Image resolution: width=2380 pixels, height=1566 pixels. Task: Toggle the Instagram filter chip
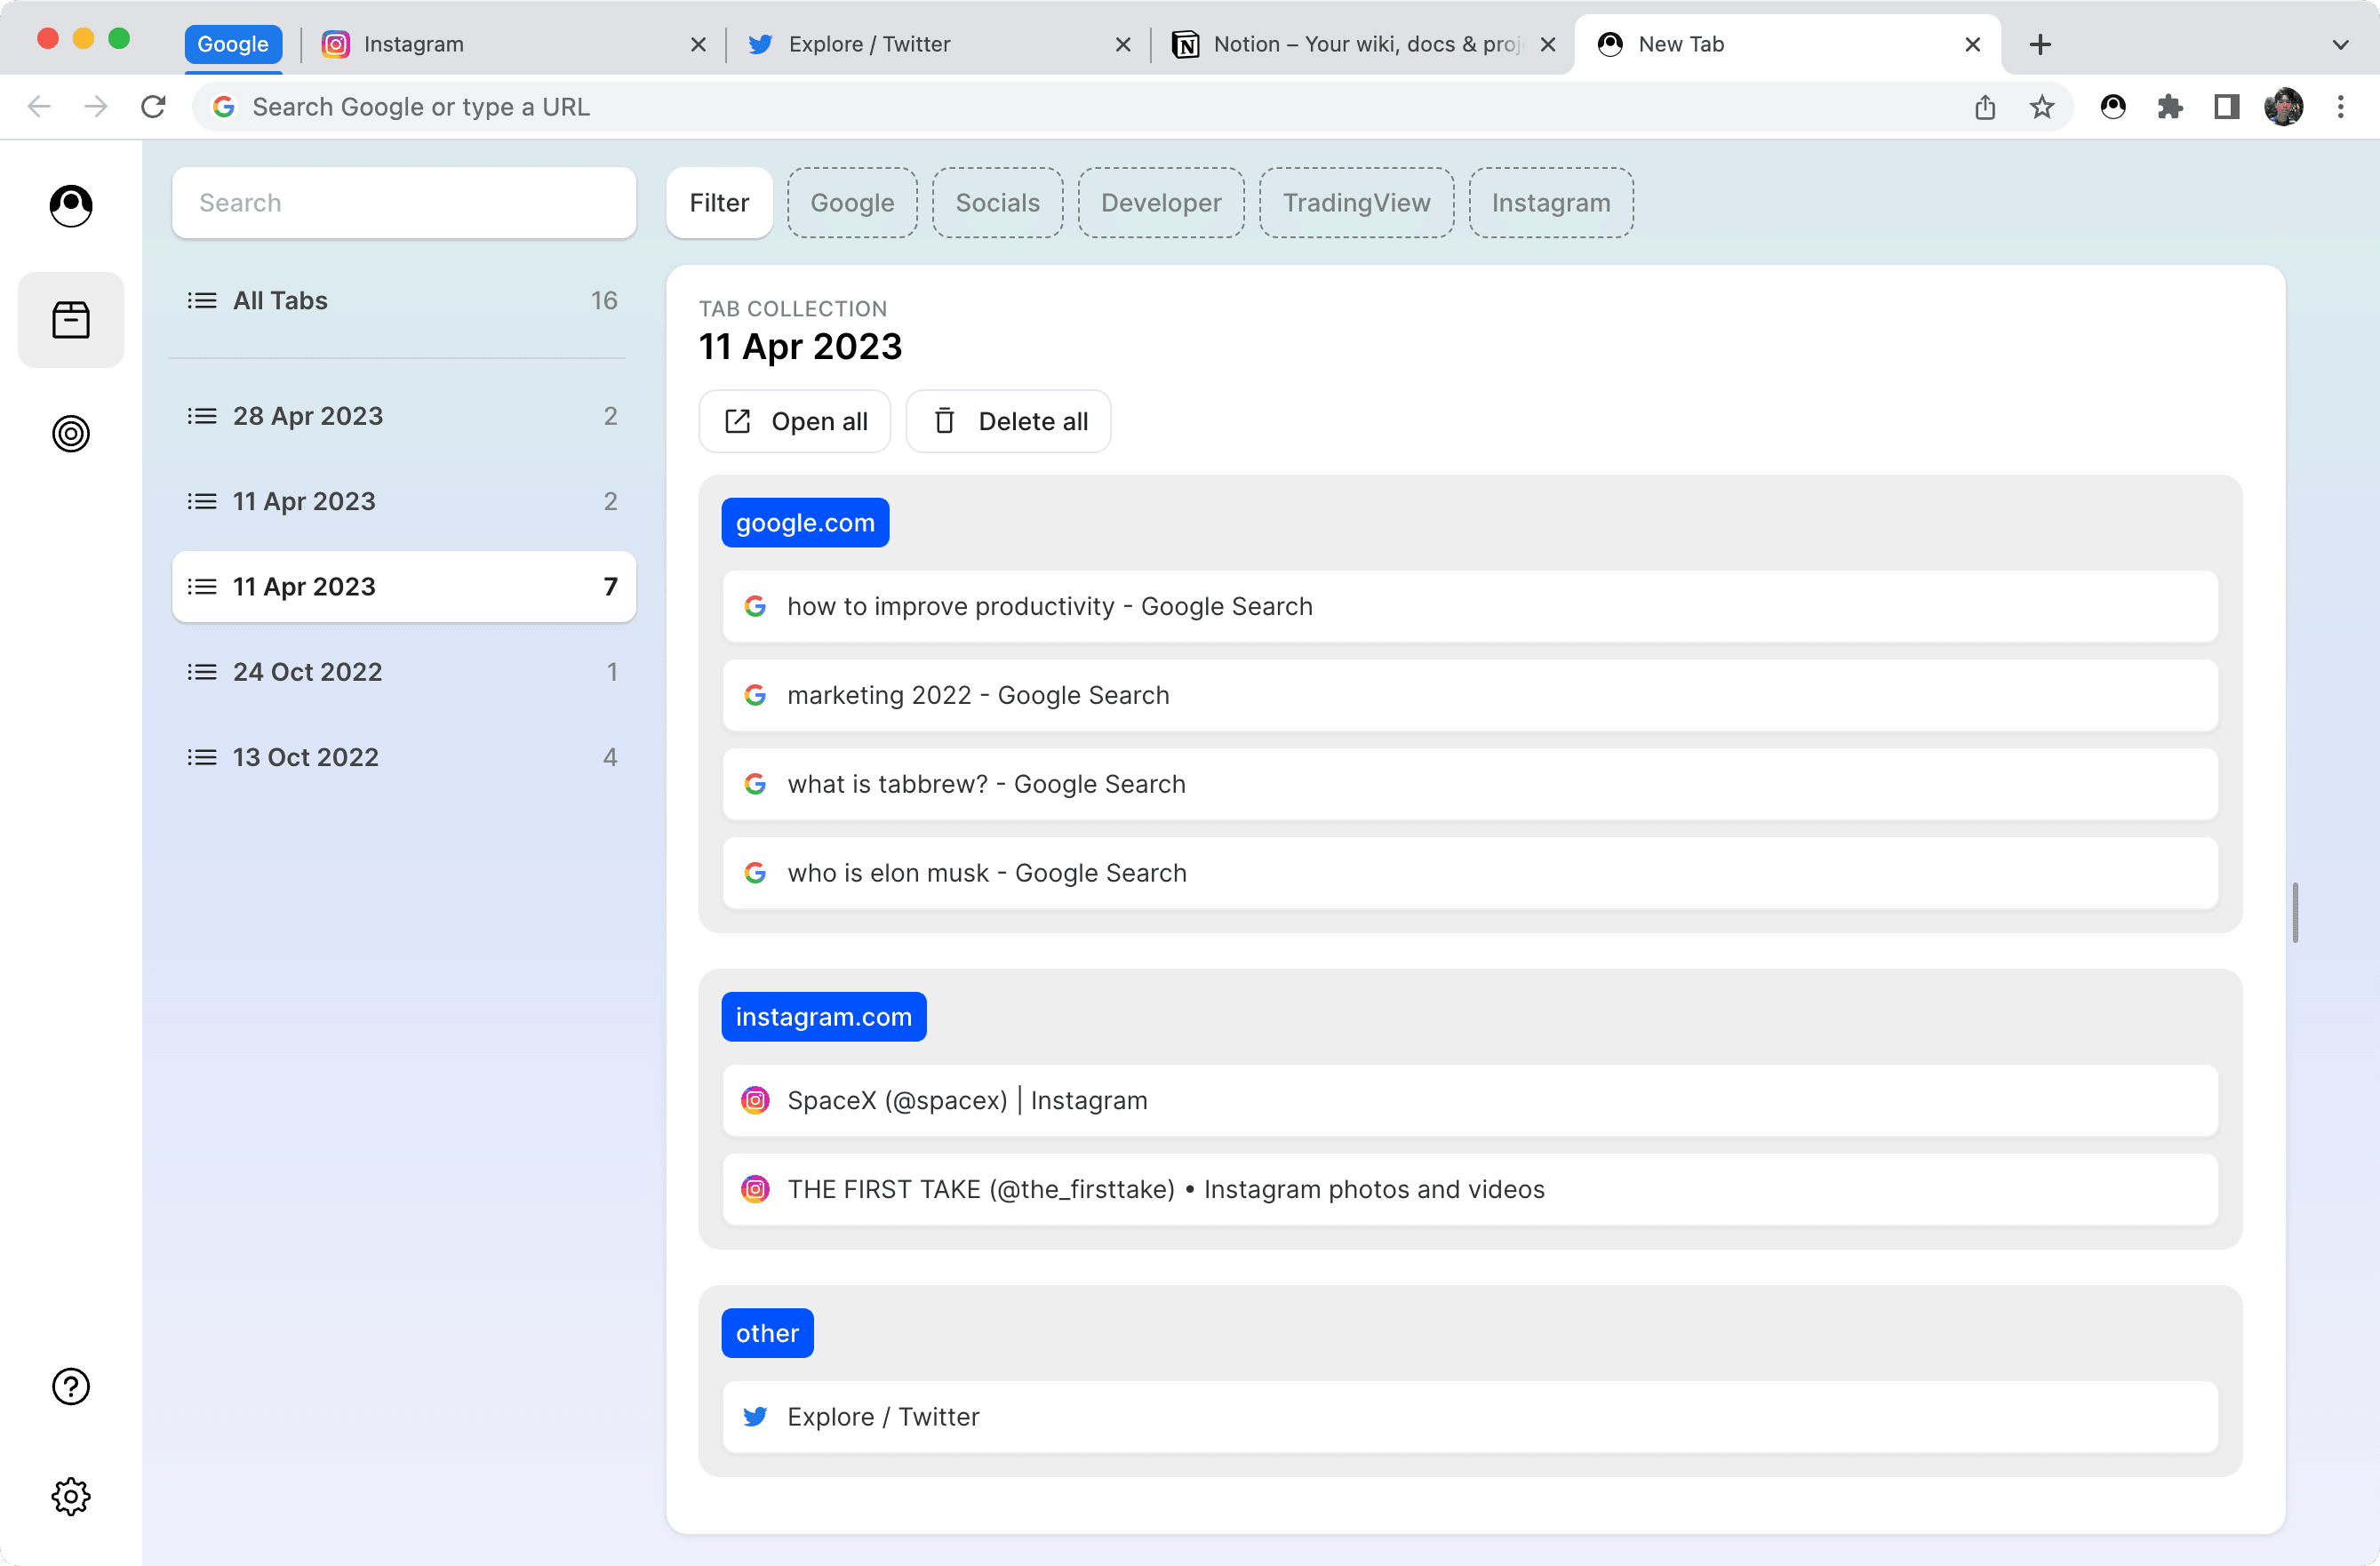click(1551, 203)
